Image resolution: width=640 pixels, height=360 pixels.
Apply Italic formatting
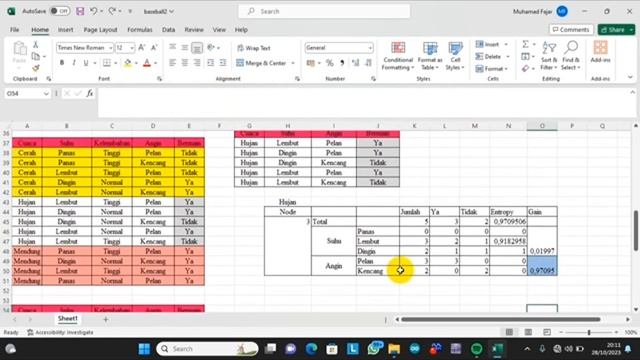(74, 63)
